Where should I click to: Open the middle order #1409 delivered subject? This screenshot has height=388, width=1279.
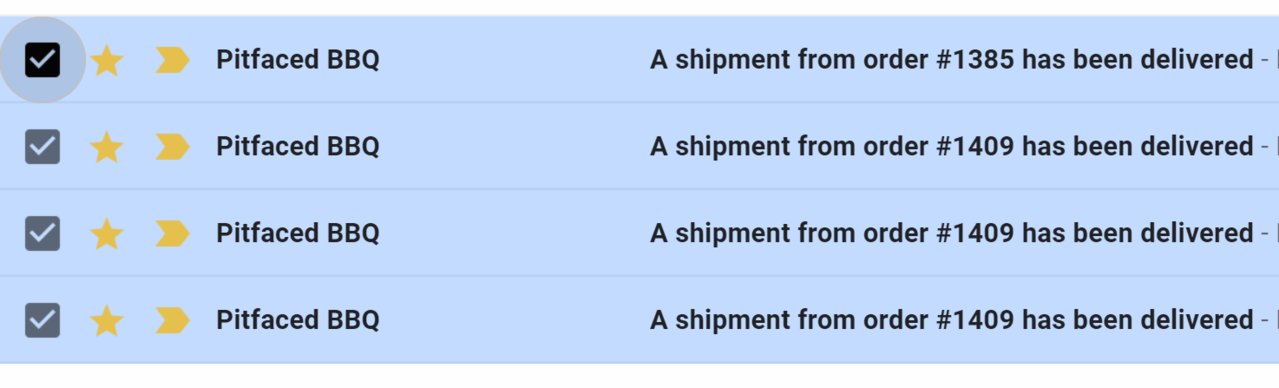pos(951,233)
